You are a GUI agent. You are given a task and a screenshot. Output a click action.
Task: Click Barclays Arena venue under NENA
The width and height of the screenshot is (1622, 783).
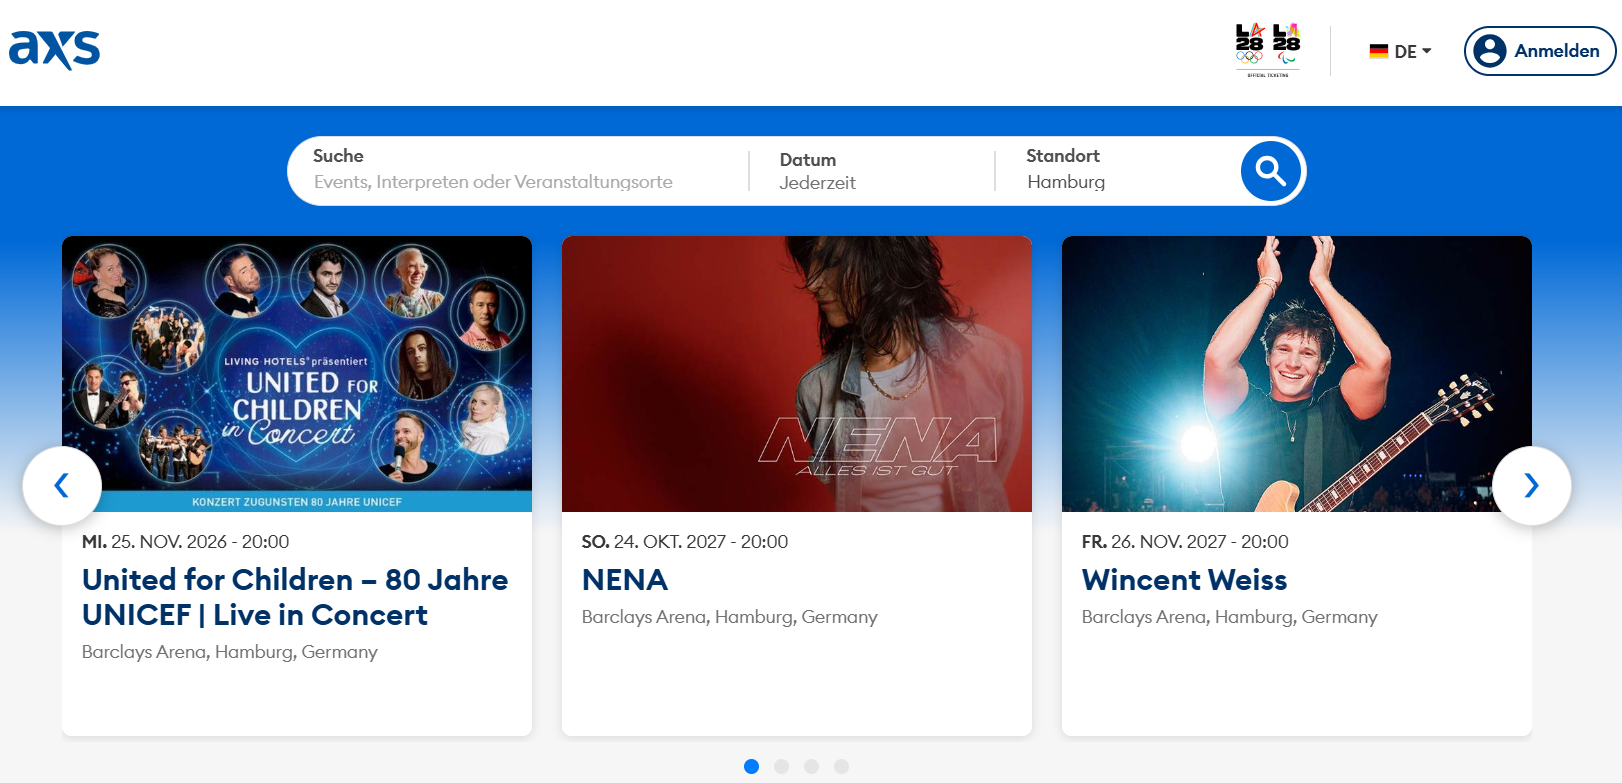point(730,617)
